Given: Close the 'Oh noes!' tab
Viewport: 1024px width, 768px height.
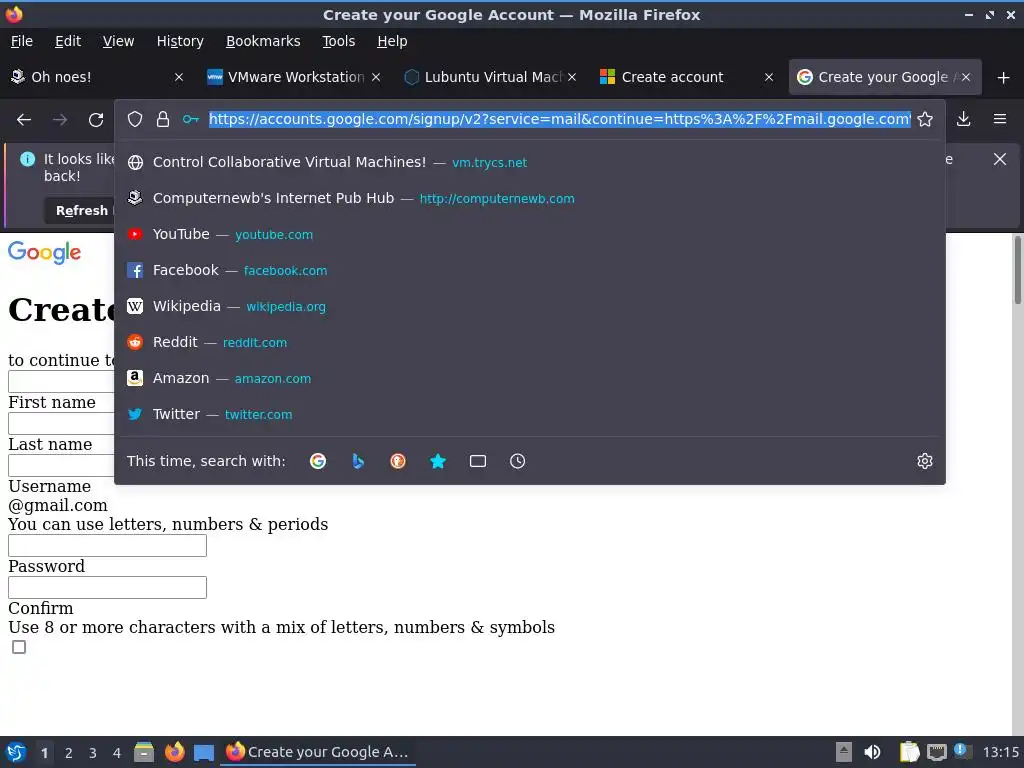Looking at the screenshot, I should point(179,77).
